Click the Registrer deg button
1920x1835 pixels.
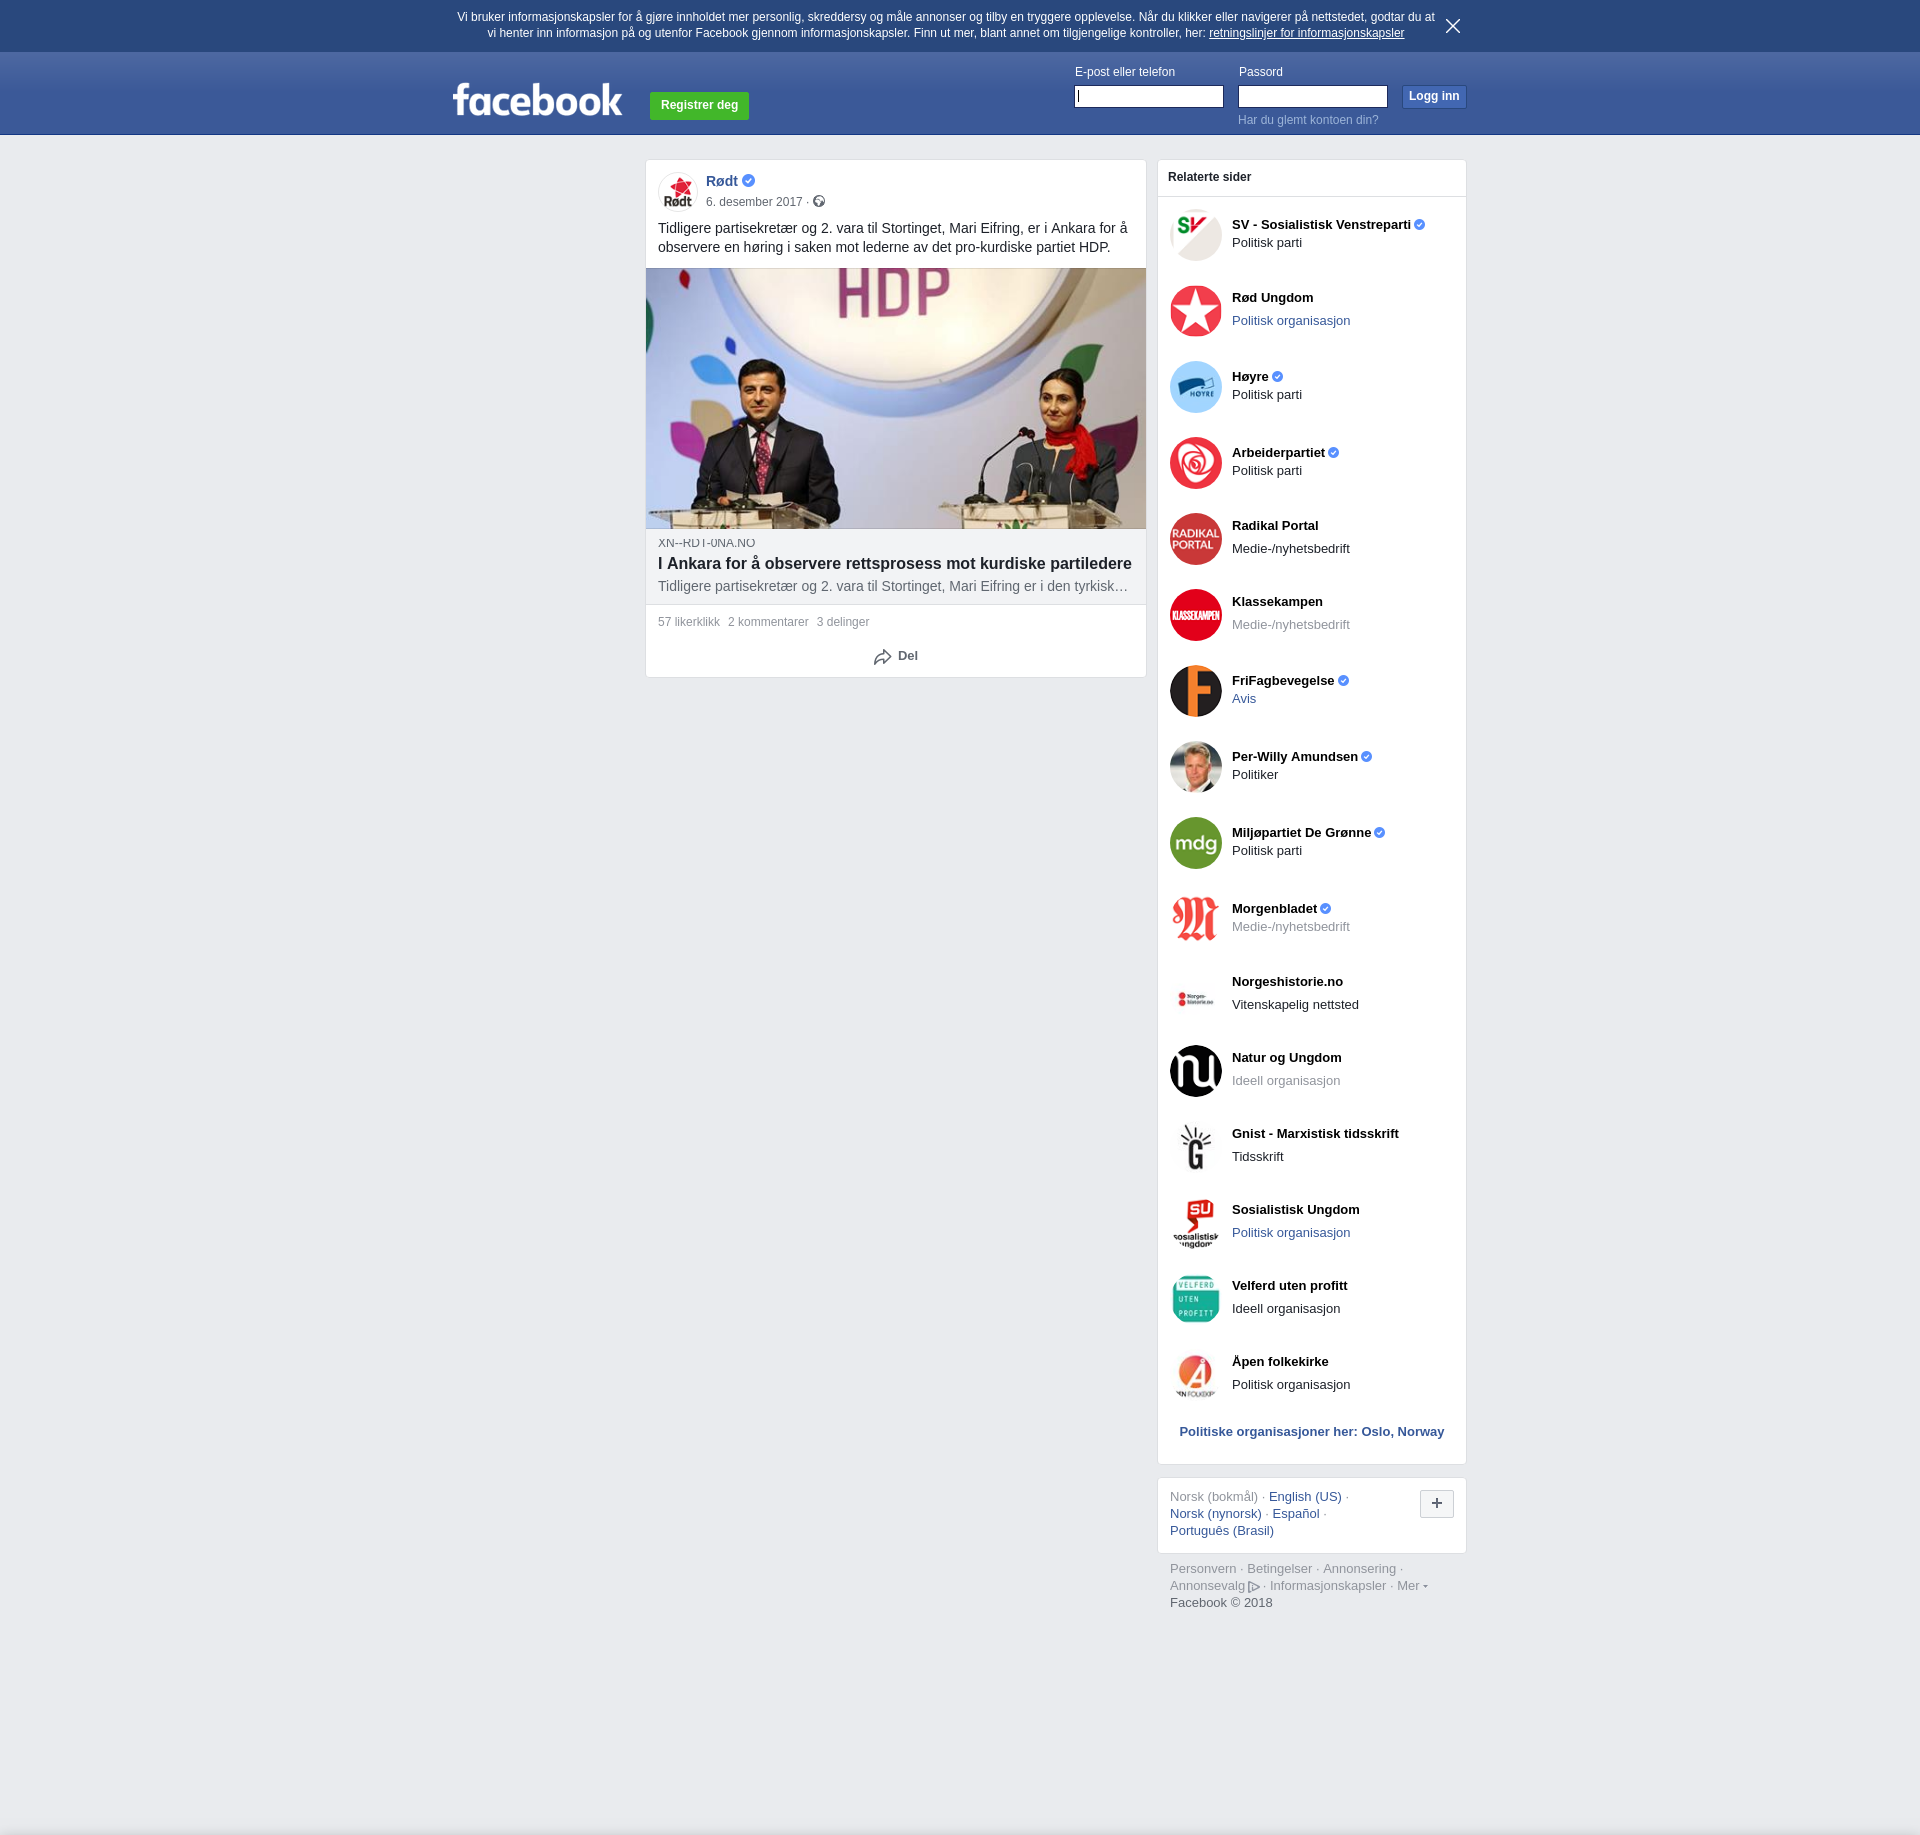[699, 105]
